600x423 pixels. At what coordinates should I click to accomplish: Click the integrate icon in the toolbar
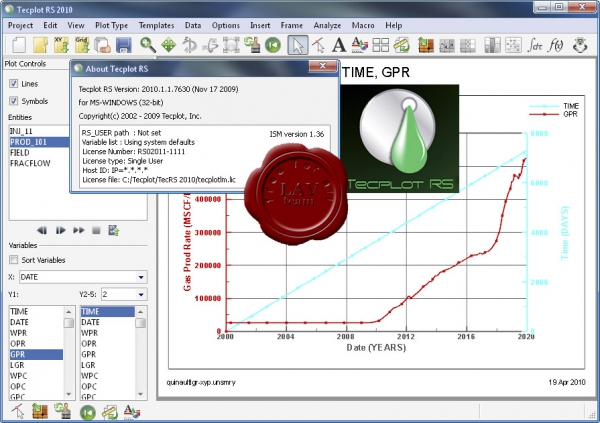(535, 45)
